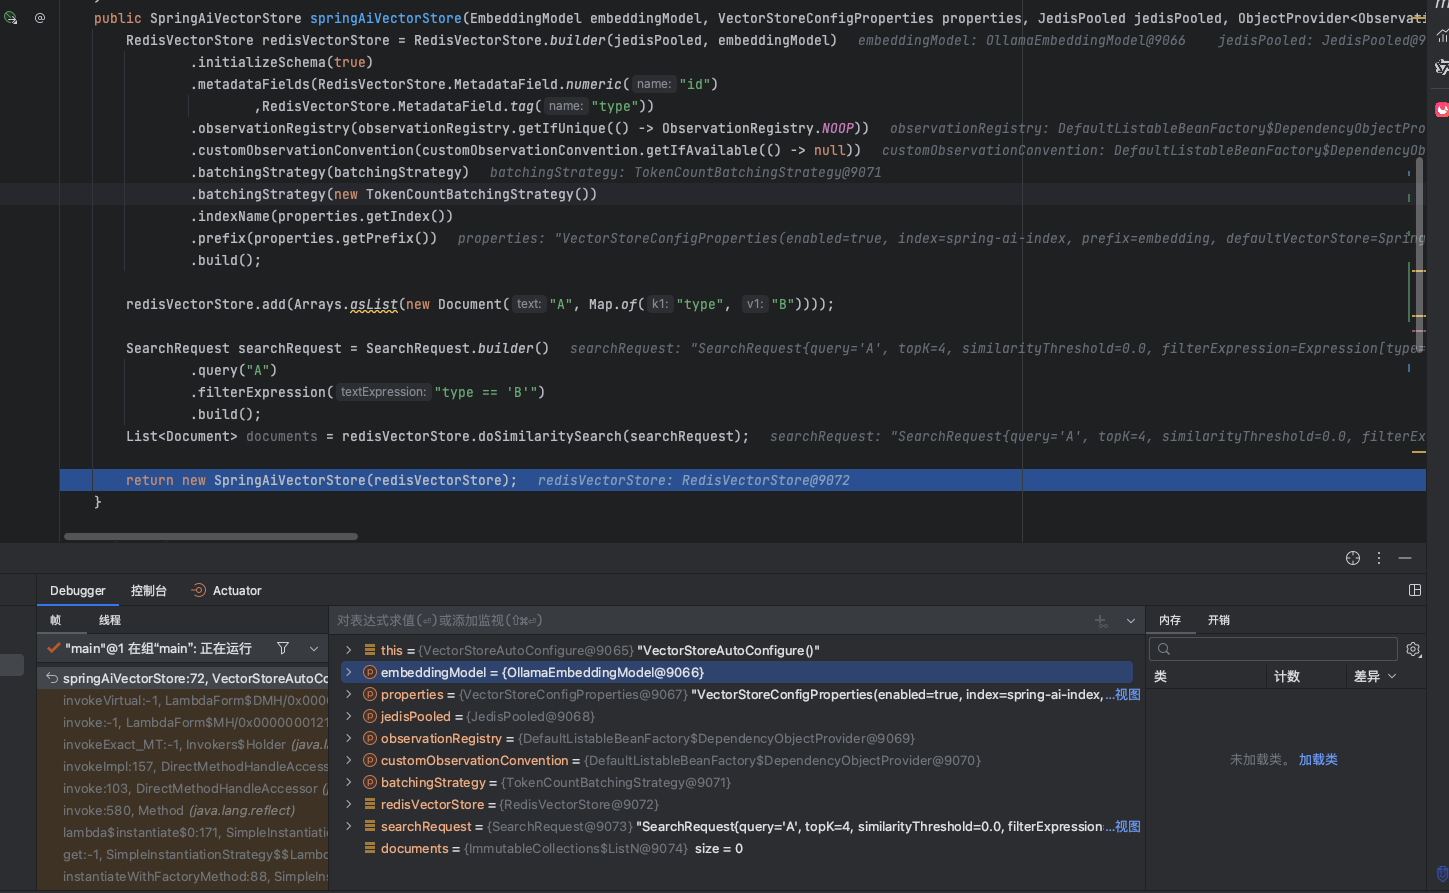Open the evaluate expression history dropdown
Image resolution: width=1449 pixels, height=893 pixels.
coord(1131,621)
